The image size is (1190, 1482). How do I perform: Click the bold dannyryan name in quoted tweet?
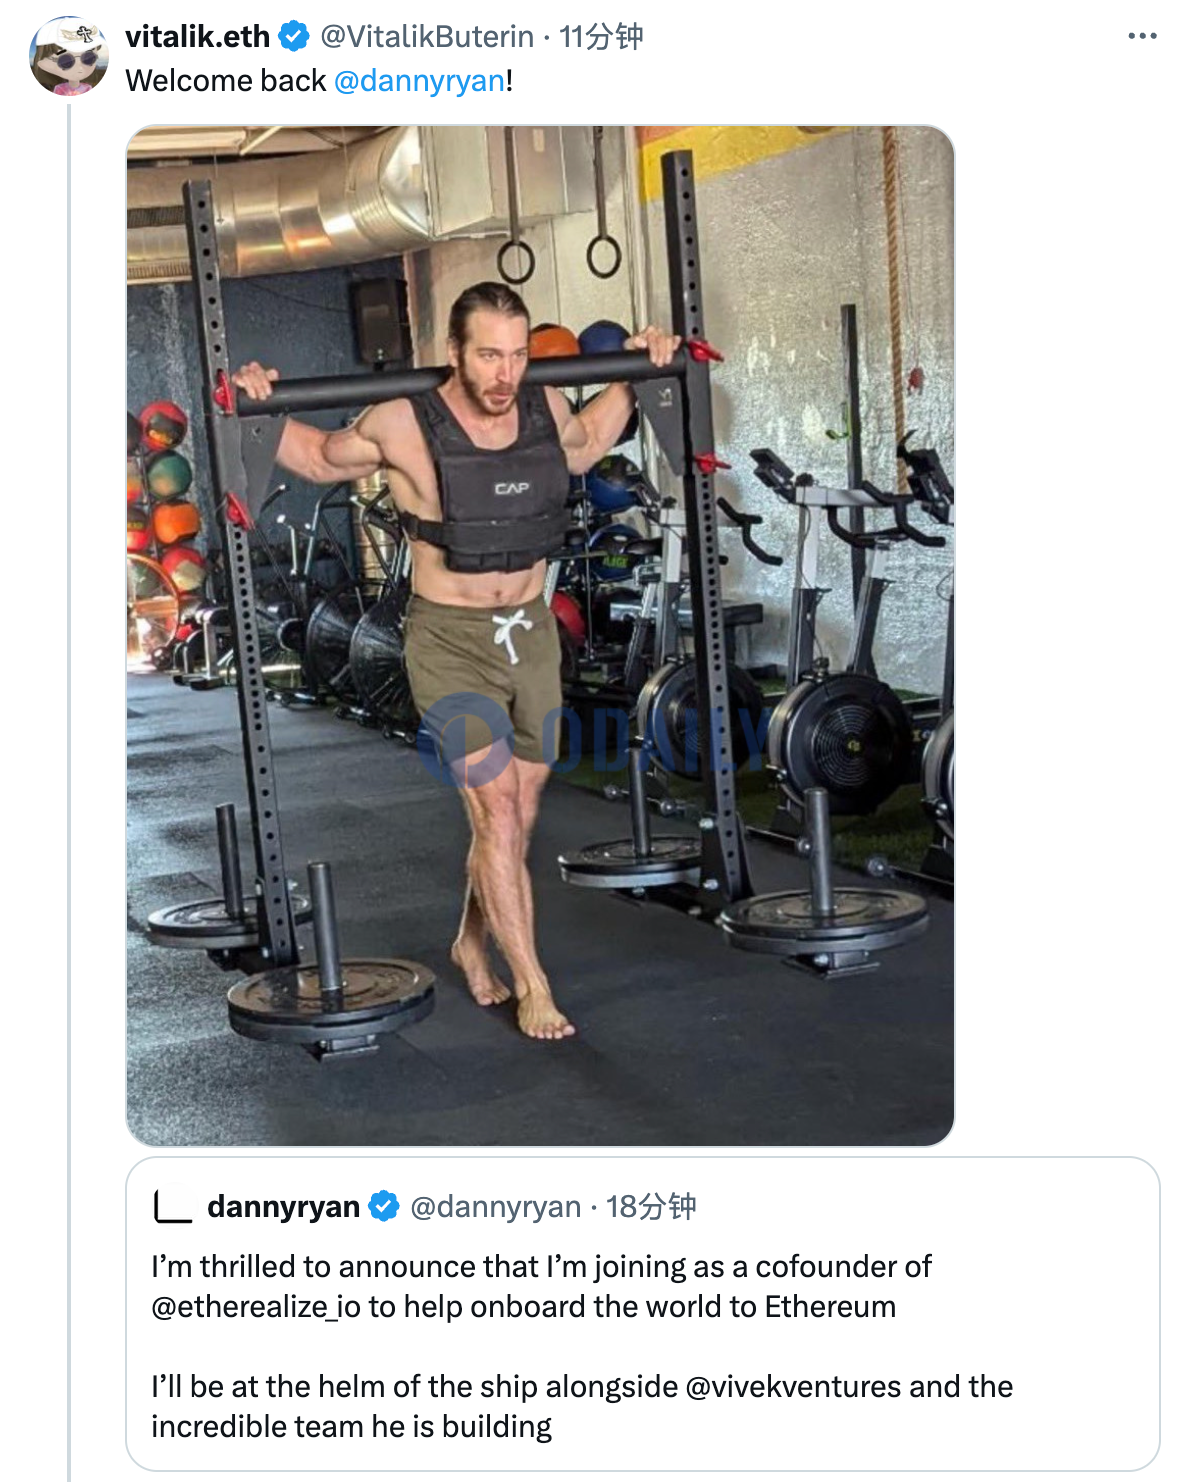click(283, 1207)
